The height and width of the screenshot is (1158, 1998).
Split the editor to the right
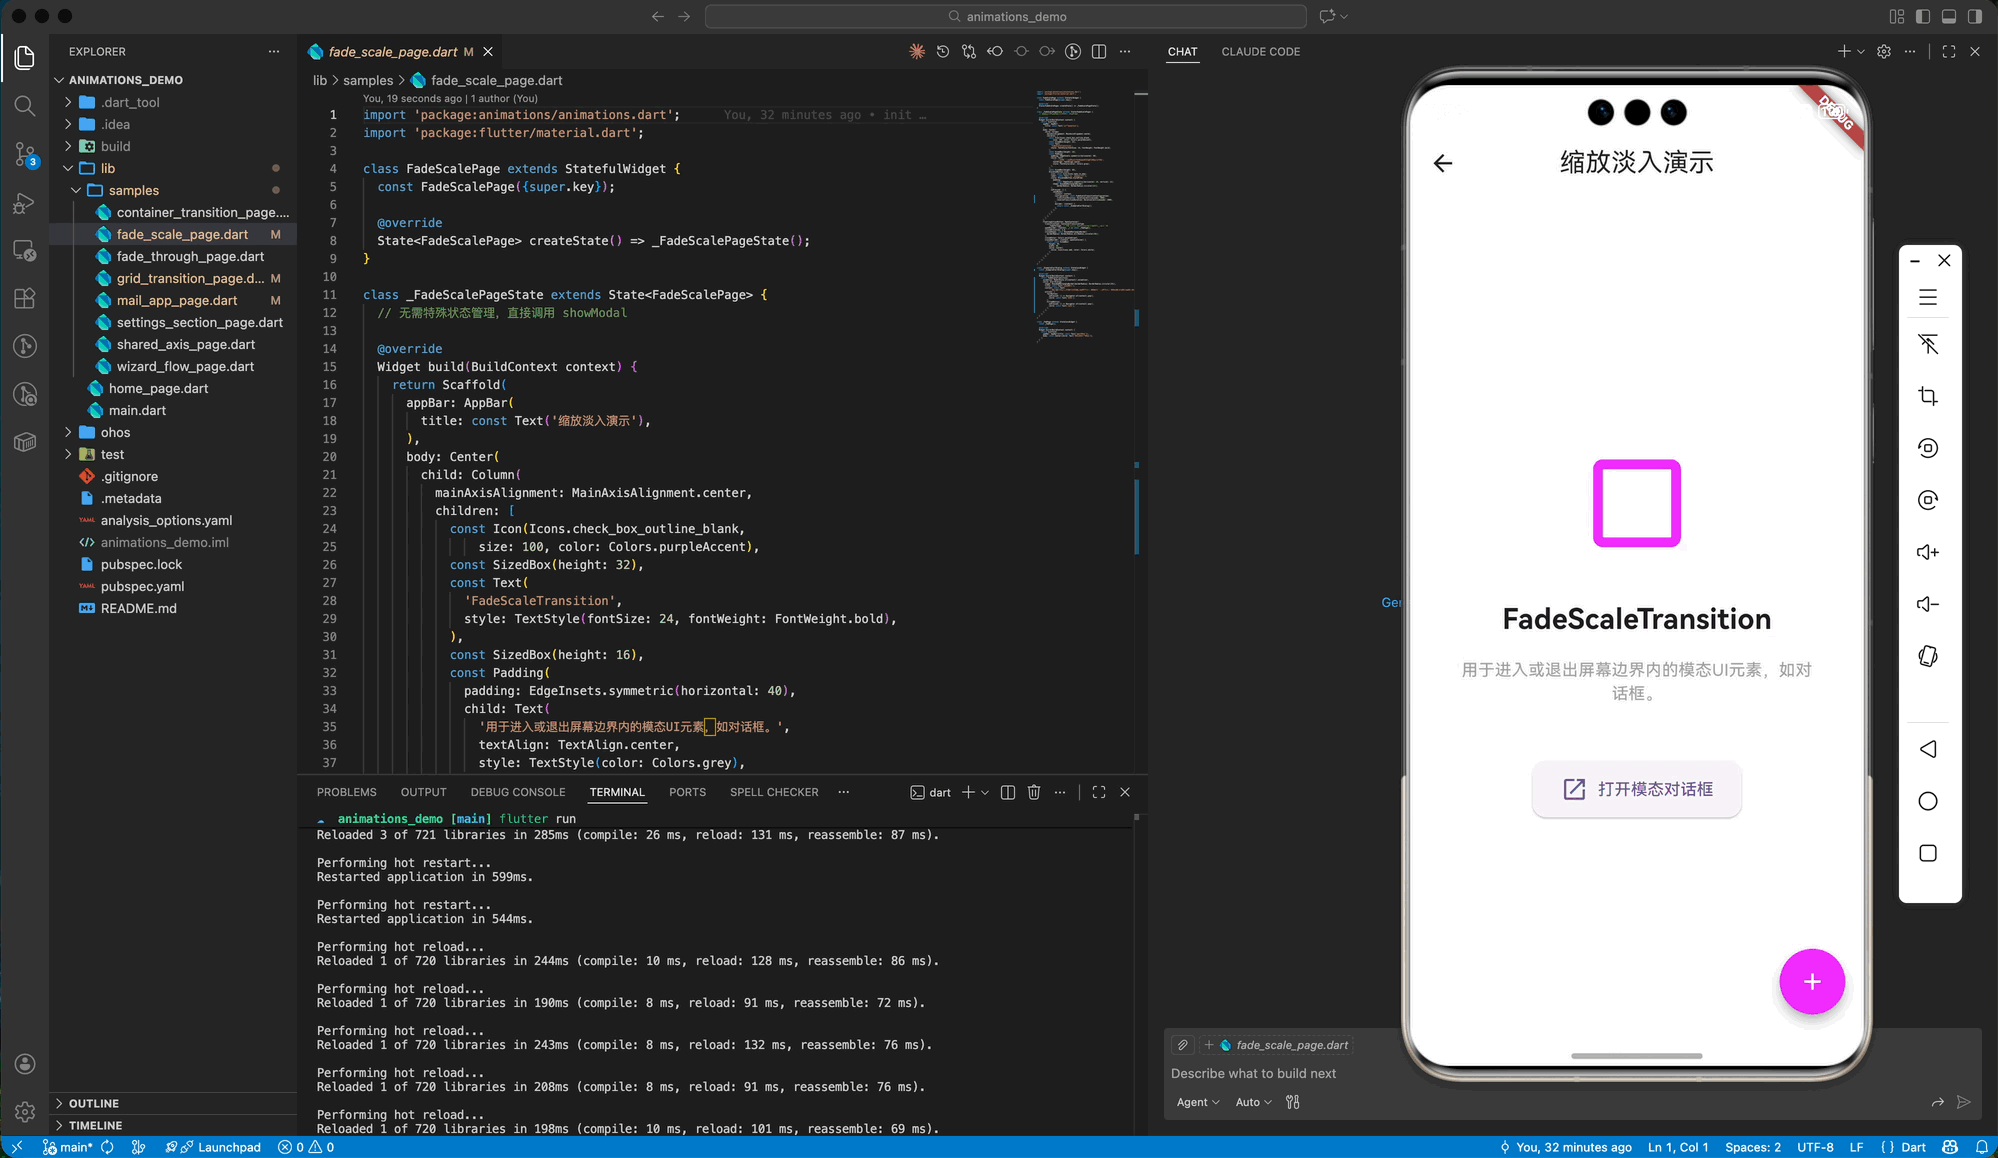[x=1099, y=51]
